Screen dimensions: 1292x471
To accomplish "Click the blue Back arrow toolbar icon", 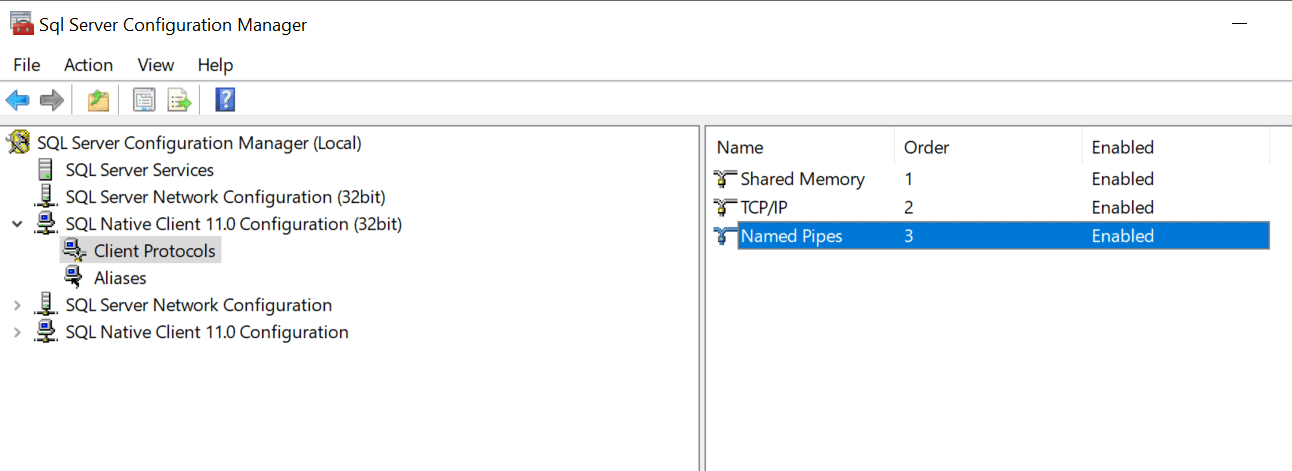I will coord(17,100).
